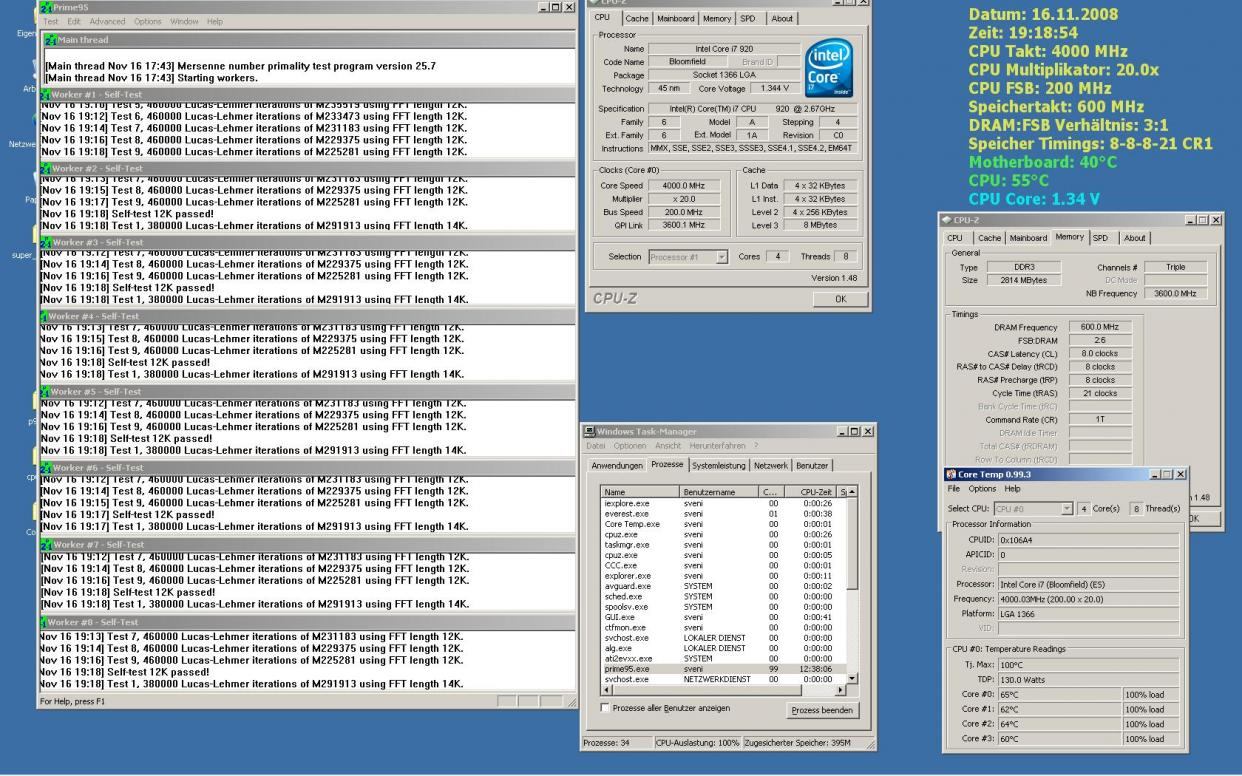Open the Options menu in Prime95
Image resolution: width=1242 pixels, height=776 pixels.
[148, 22]
